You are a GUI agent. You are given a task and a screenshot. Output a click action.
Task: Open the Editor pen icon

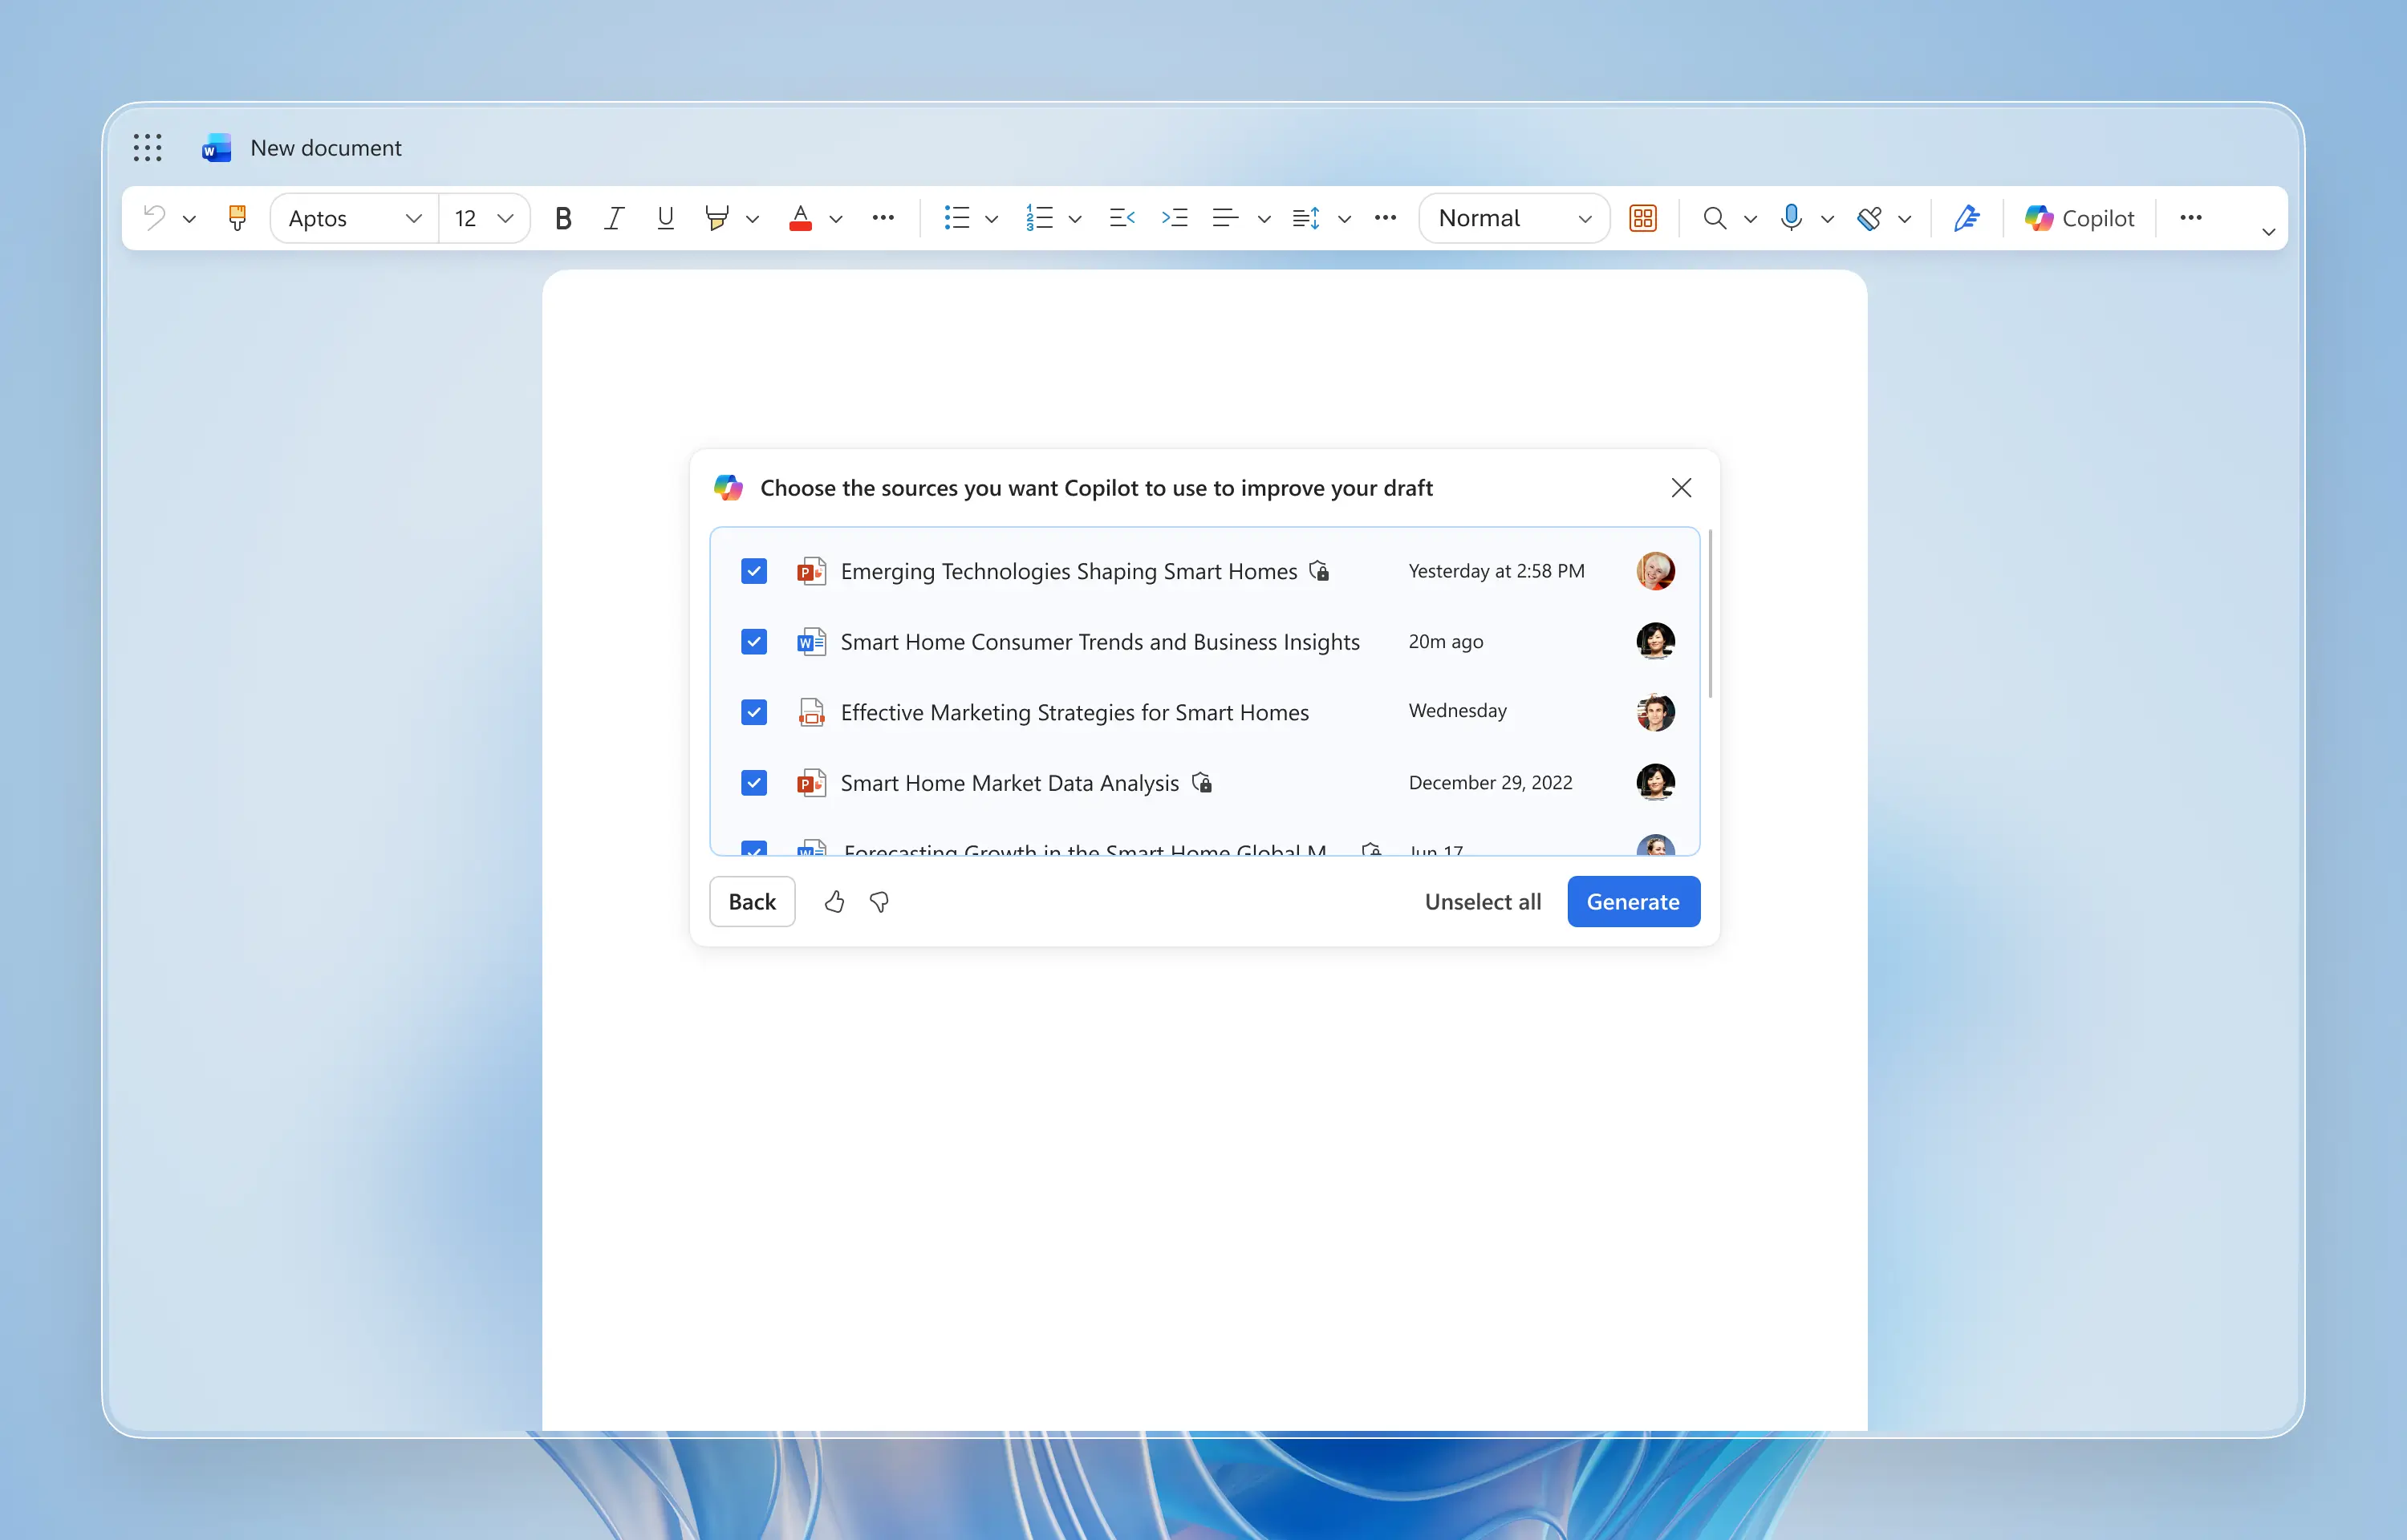point(1966,218)
